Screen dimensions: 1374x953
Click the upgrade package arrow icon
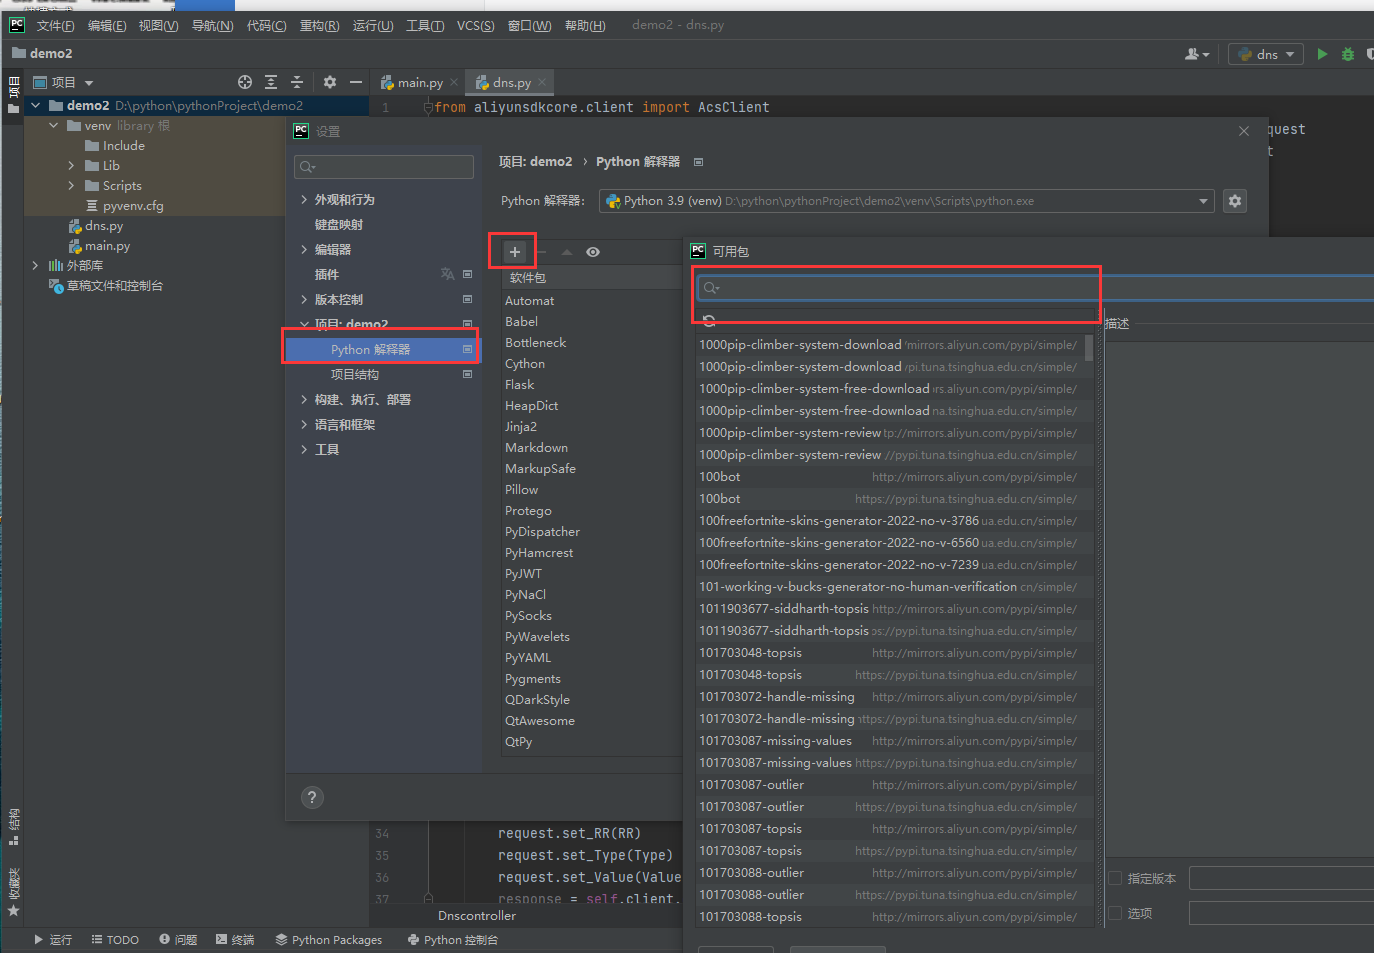(567, 252)
